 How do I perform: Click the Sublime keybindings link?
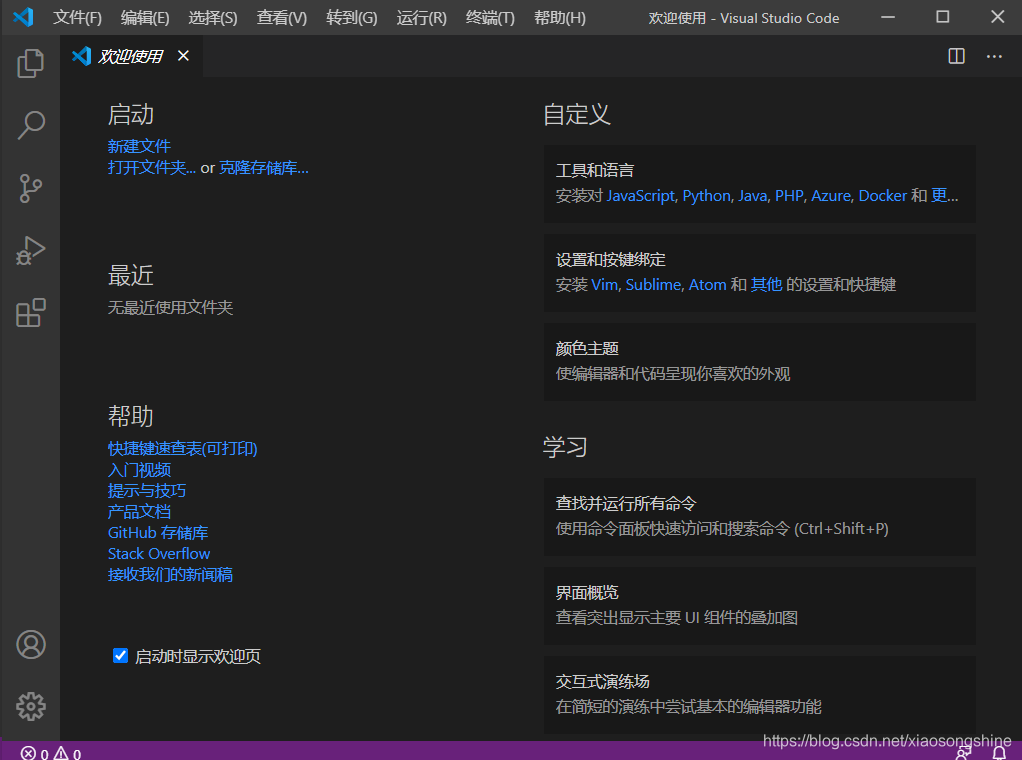(x=654, y=285)
